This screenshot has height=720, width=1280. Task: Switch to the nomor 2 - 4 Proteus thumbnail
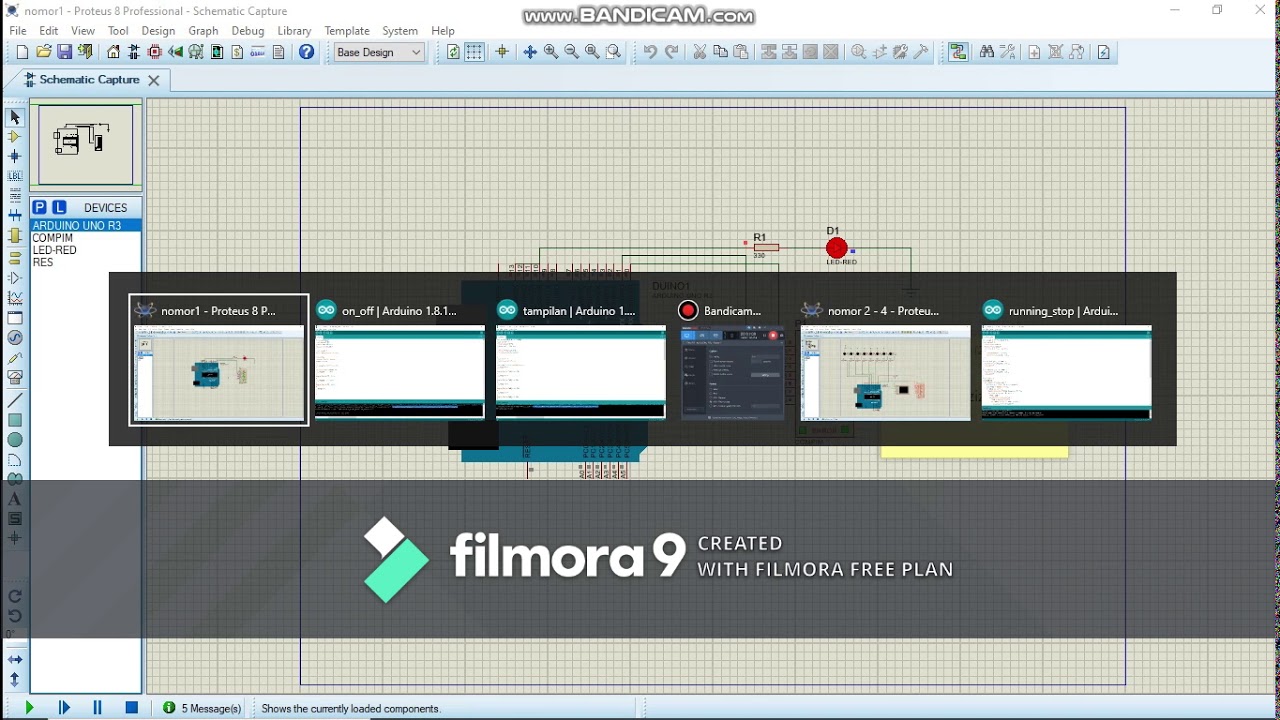coord(885,360)
